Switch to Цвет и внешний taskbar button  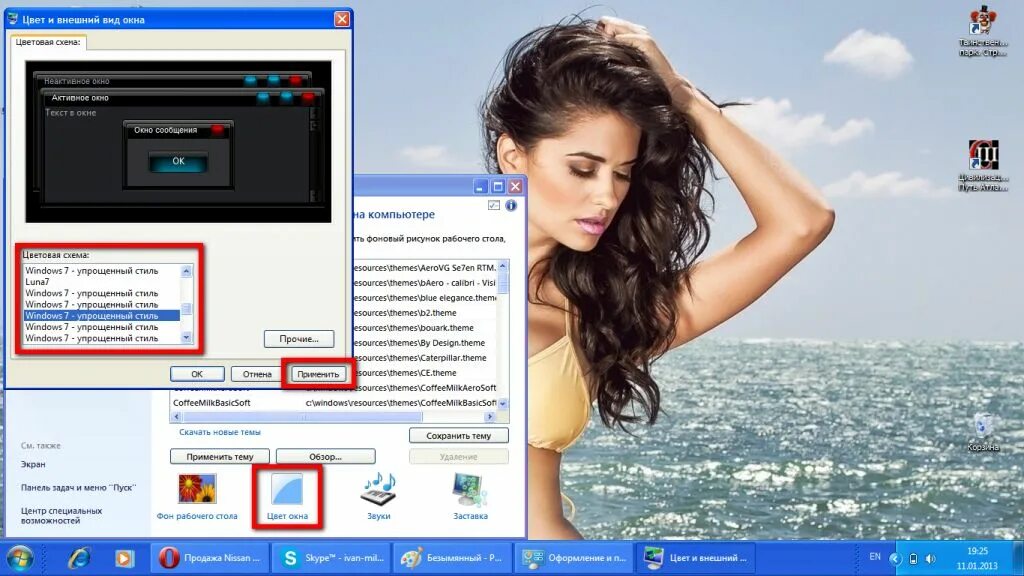[x=696, y=558]
